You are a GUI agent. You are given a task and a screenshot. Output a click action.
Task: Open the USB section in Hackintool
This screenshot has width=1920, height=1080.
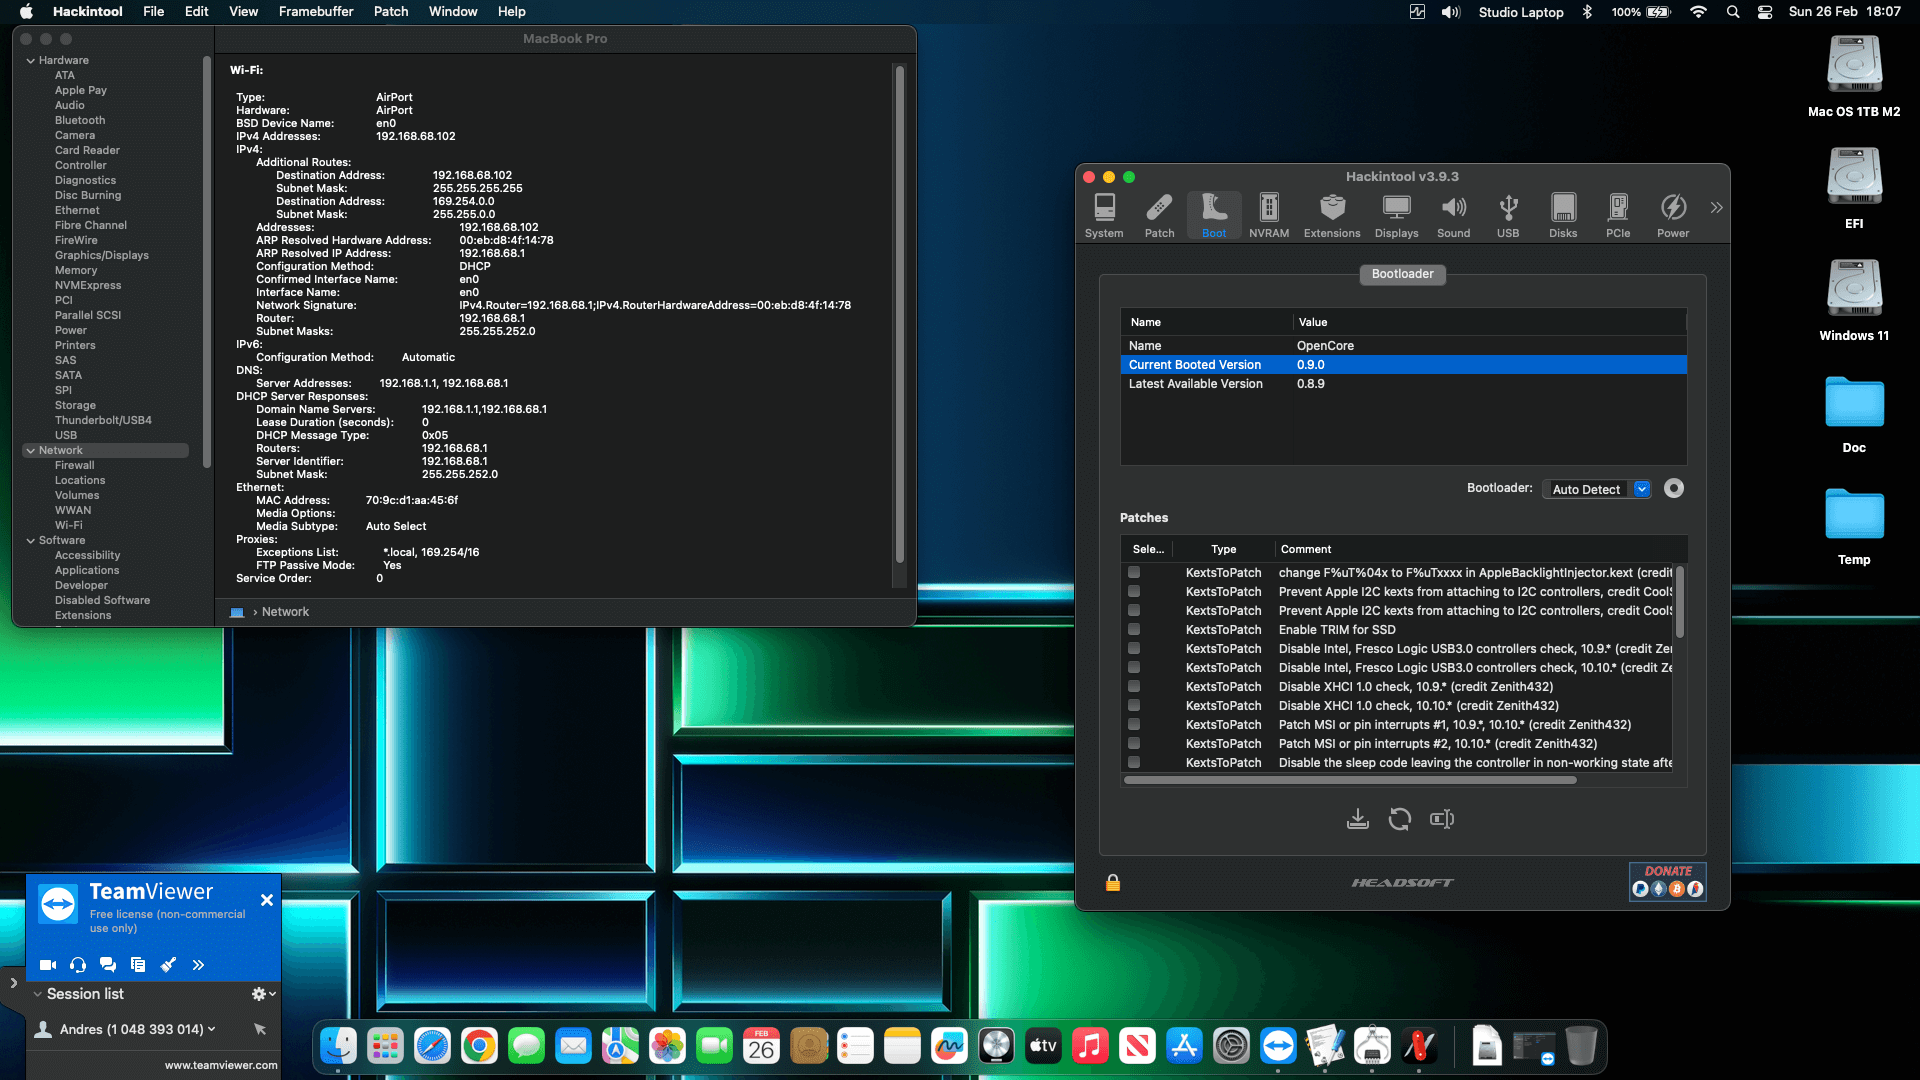[x=1508, y=215]
